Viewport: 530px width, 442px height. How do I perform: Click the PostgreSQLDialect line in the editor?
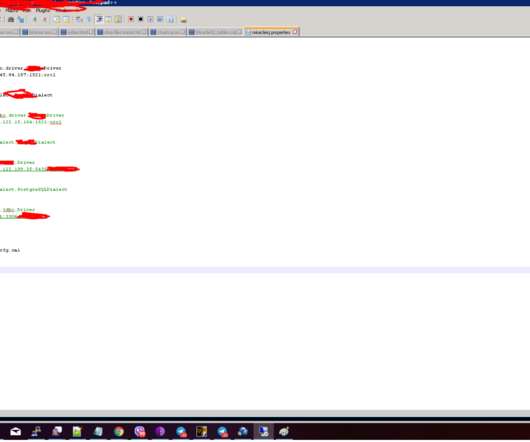(33, 189)
